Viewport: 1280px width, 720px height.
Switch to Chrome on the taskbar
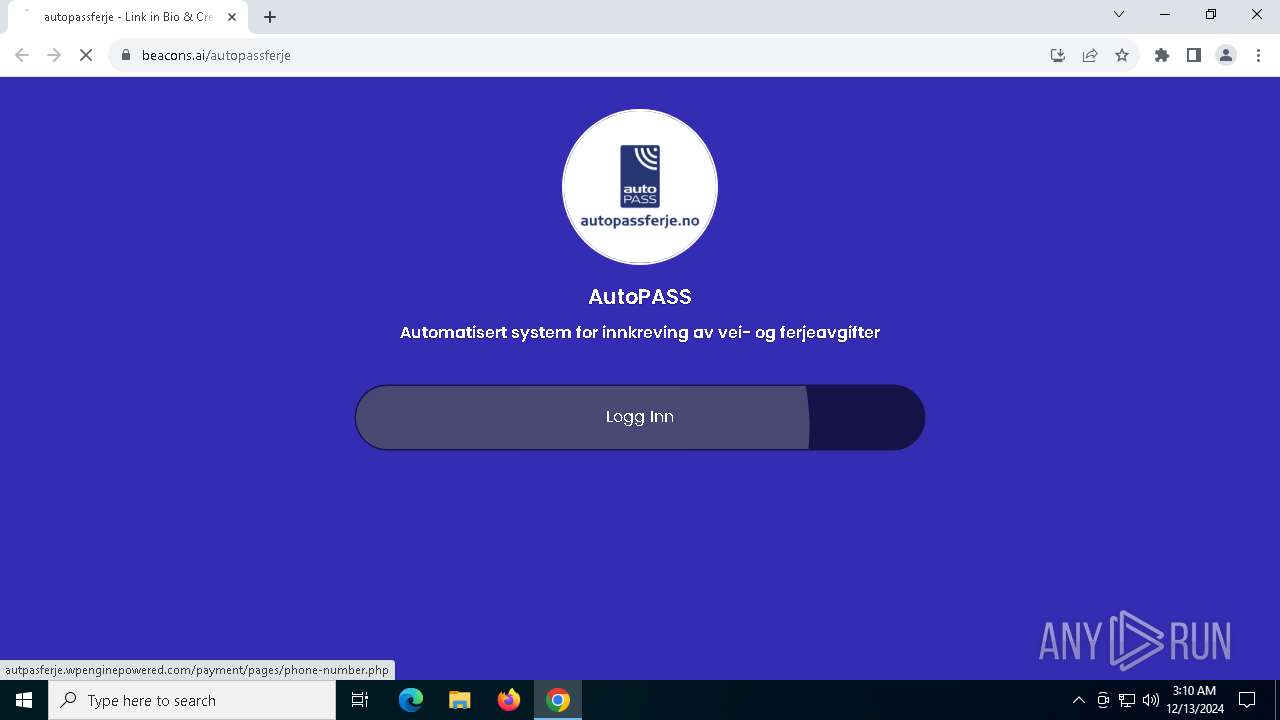point(558,700)
